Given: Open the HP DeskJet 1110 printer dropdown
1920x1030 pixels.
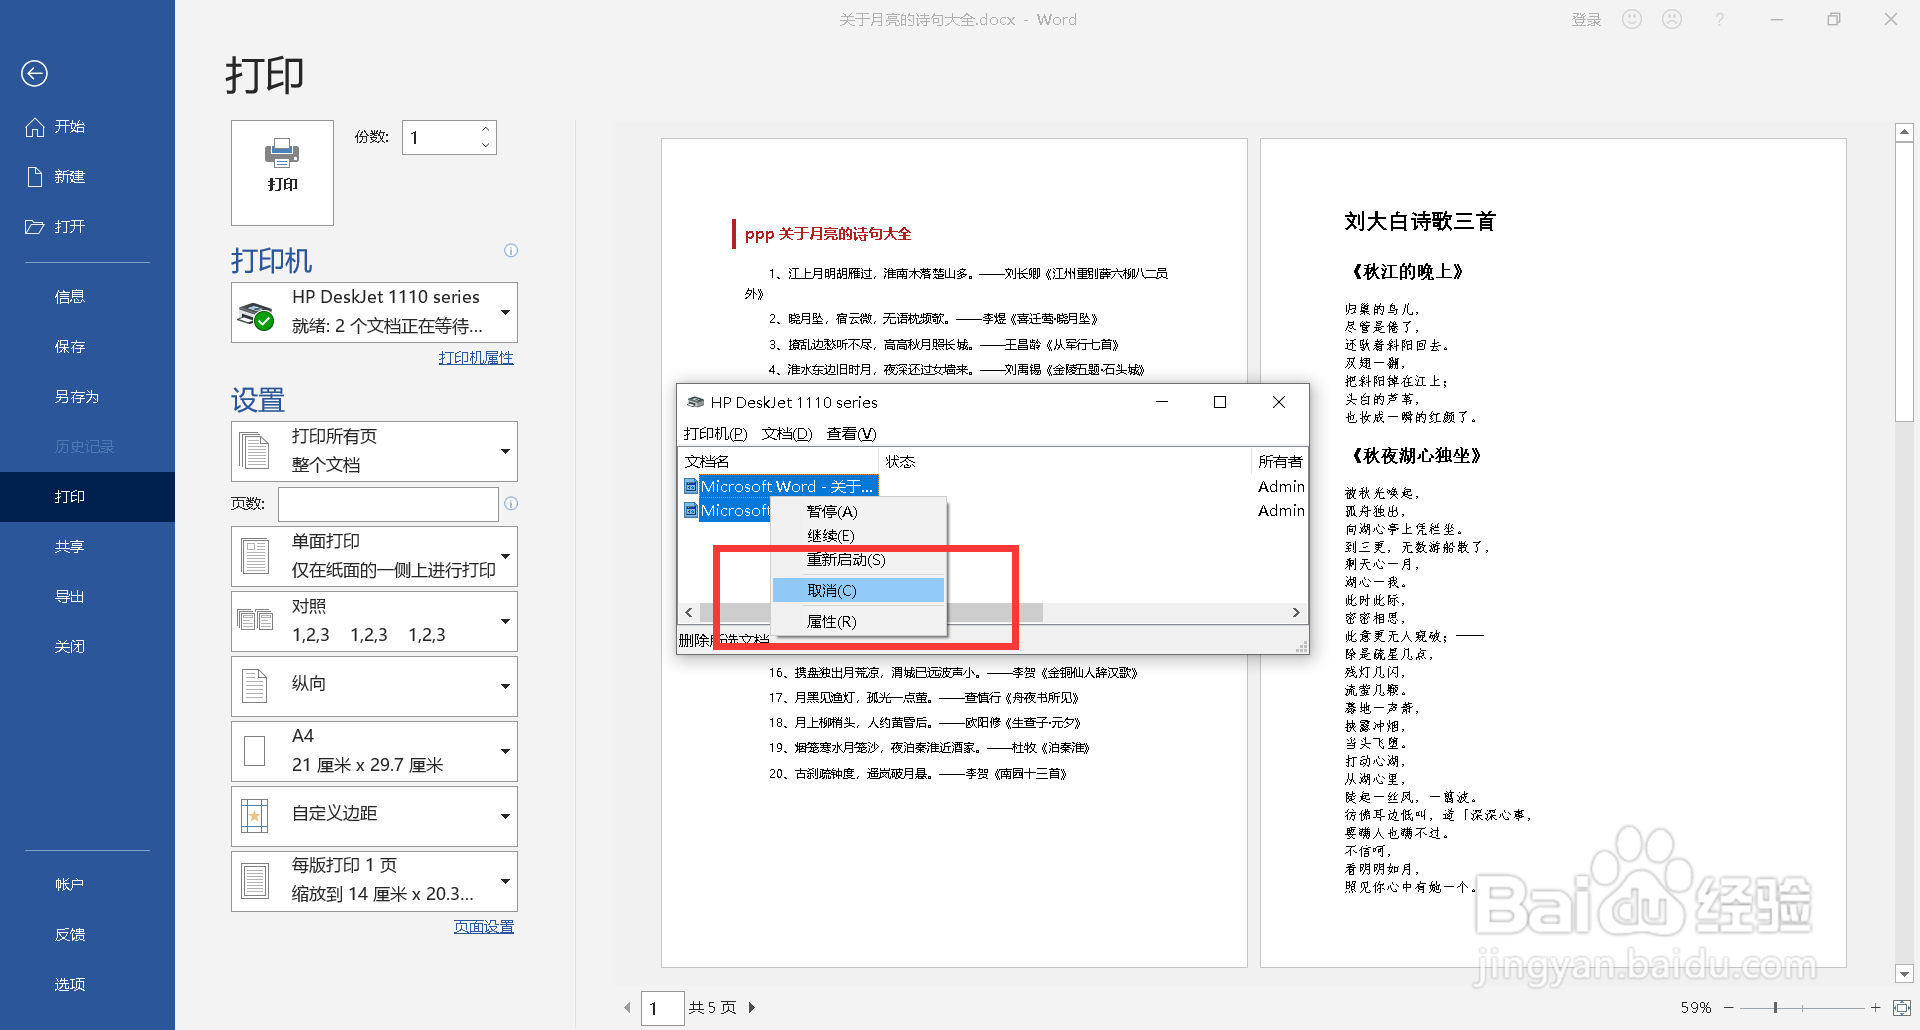Looking at the screenshot, I should coord(374,312).
